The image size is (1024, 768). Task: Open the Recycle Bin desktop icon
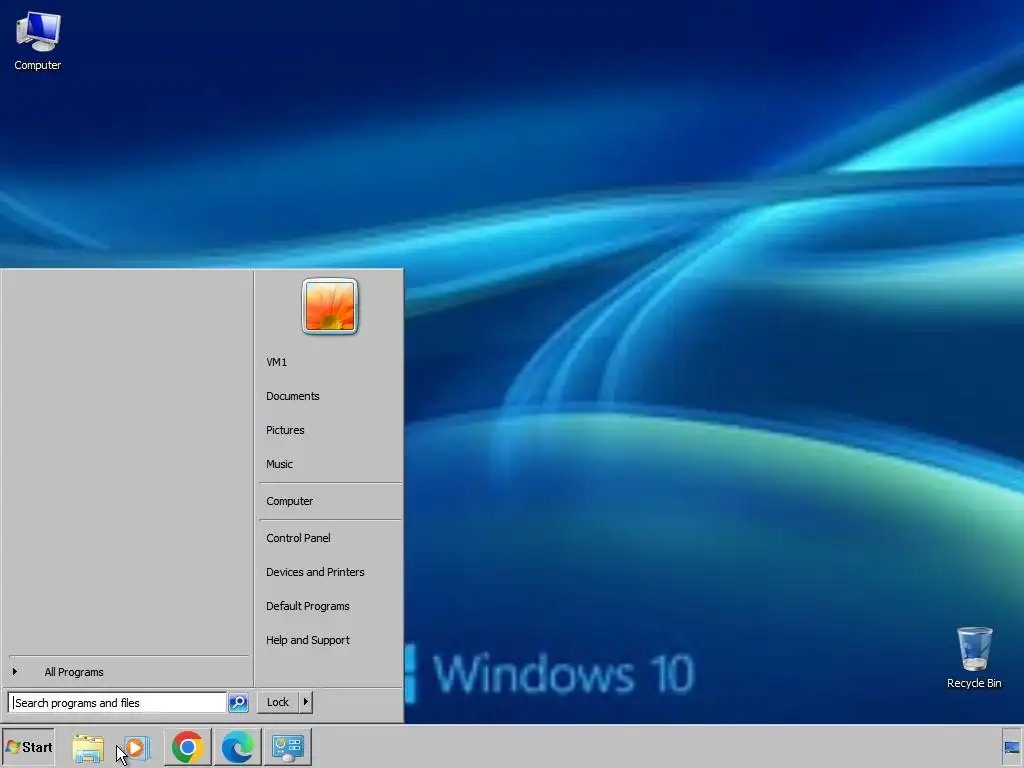pos(974,657)
